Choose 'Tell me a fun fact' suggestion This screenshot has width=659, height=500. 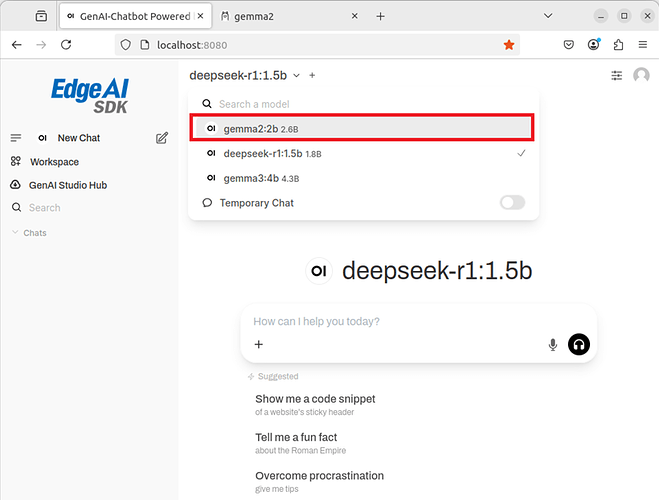[x=301, y=443]
